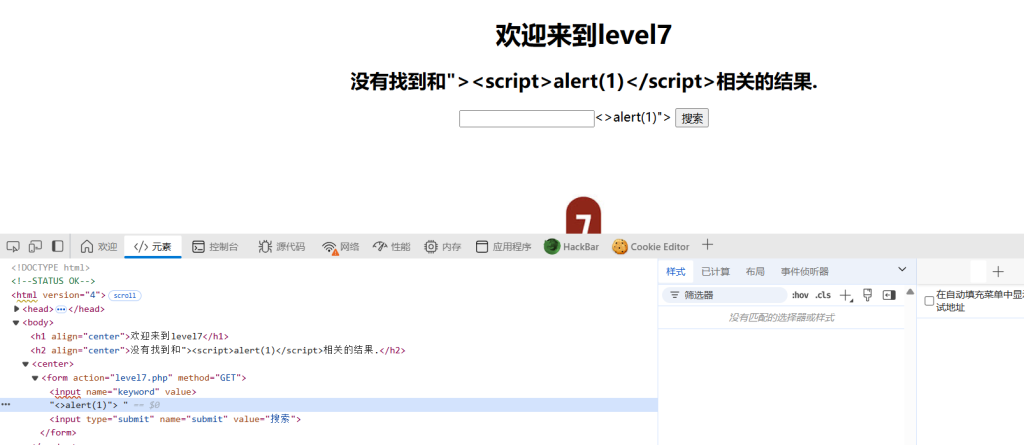
Task: Click the level 7 badge image
Action: point(583,215)
